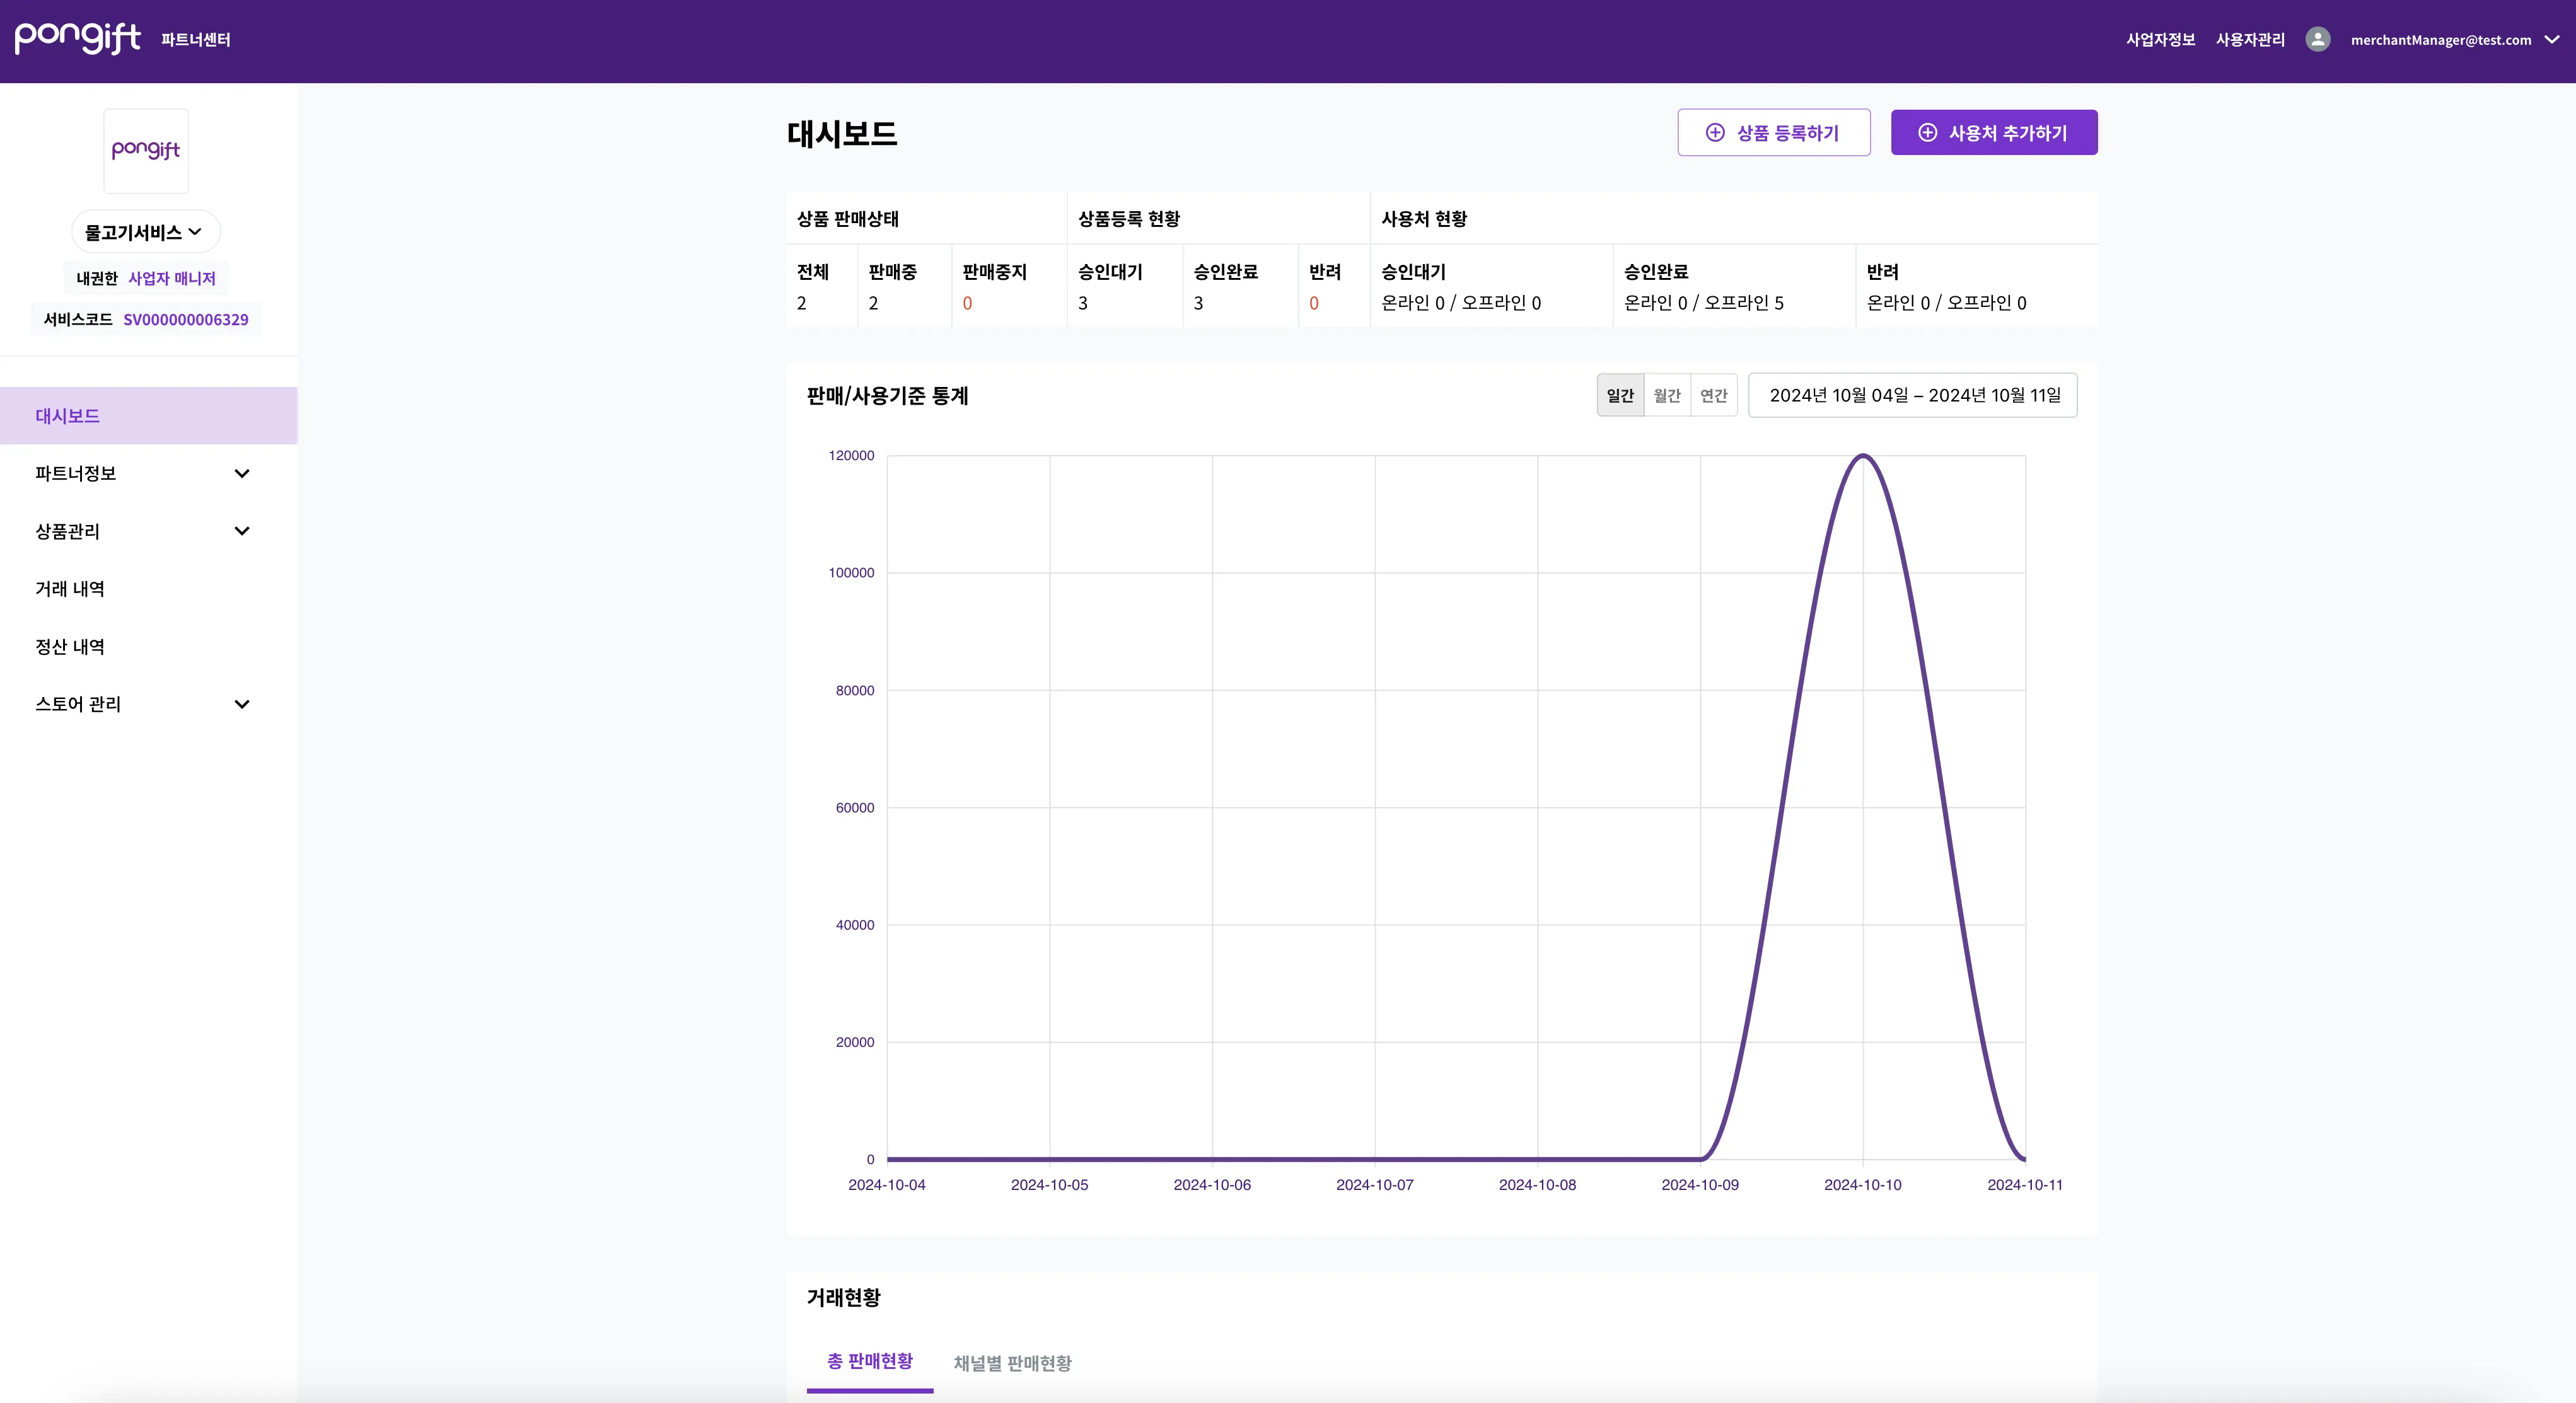Click the pongift merchant logo thumbnail

[146, 151]
